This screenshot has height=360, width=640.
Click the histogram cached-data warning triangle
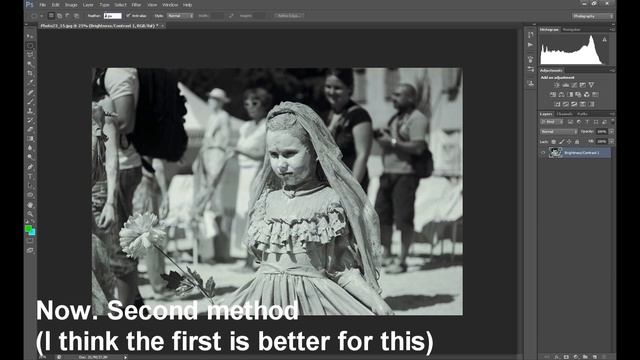click(x=604, y=40)
